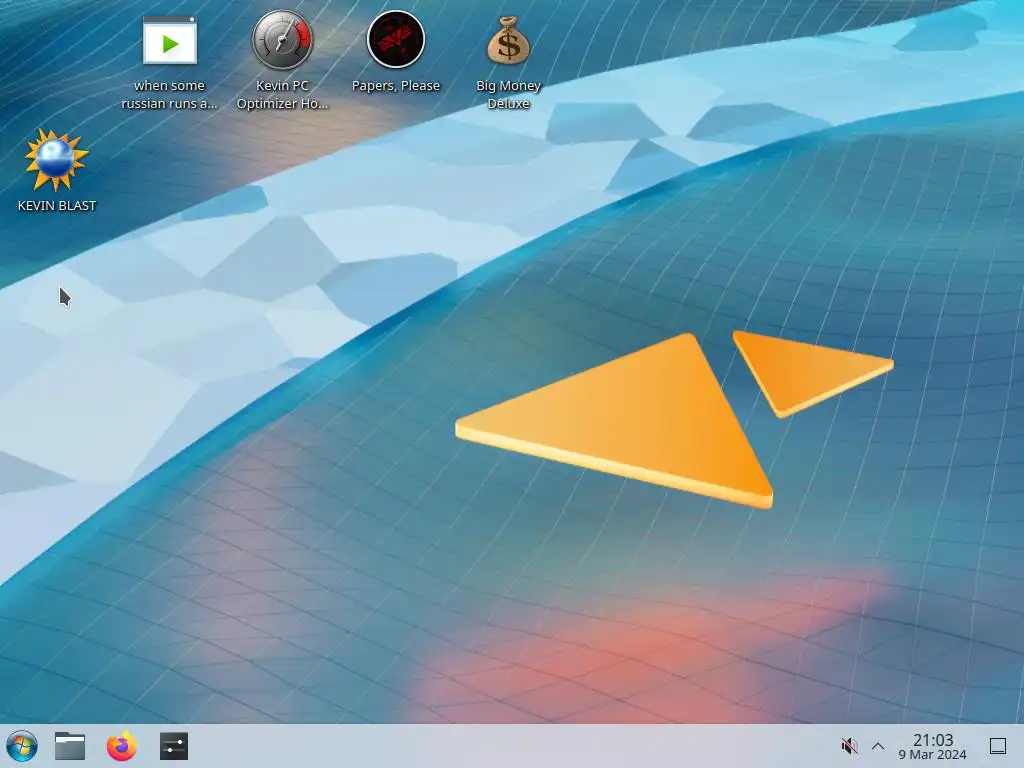Select the 'Kevin PC Optimizer Ho...' label

click(283, 95)
